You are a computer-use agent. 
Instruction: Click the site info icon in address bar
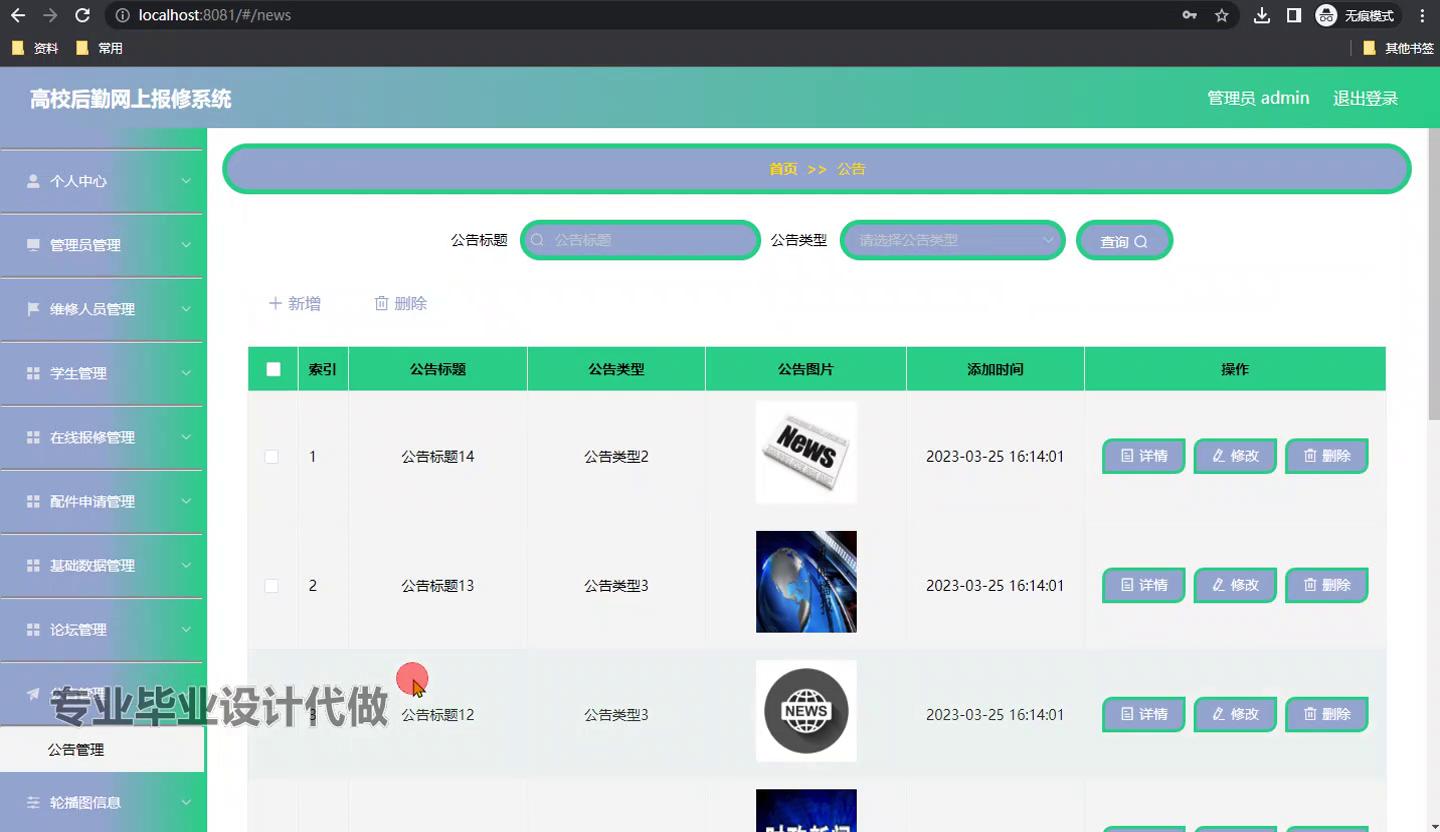coord(122,15)
